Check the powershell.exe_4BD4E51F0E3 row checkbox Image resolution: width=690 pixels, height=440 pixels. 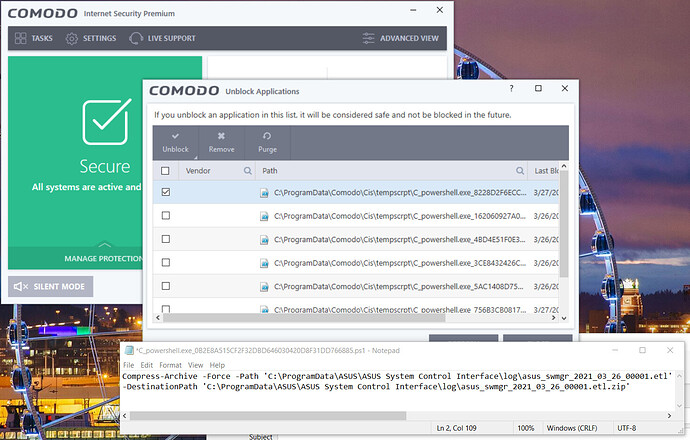pos(166,240)
